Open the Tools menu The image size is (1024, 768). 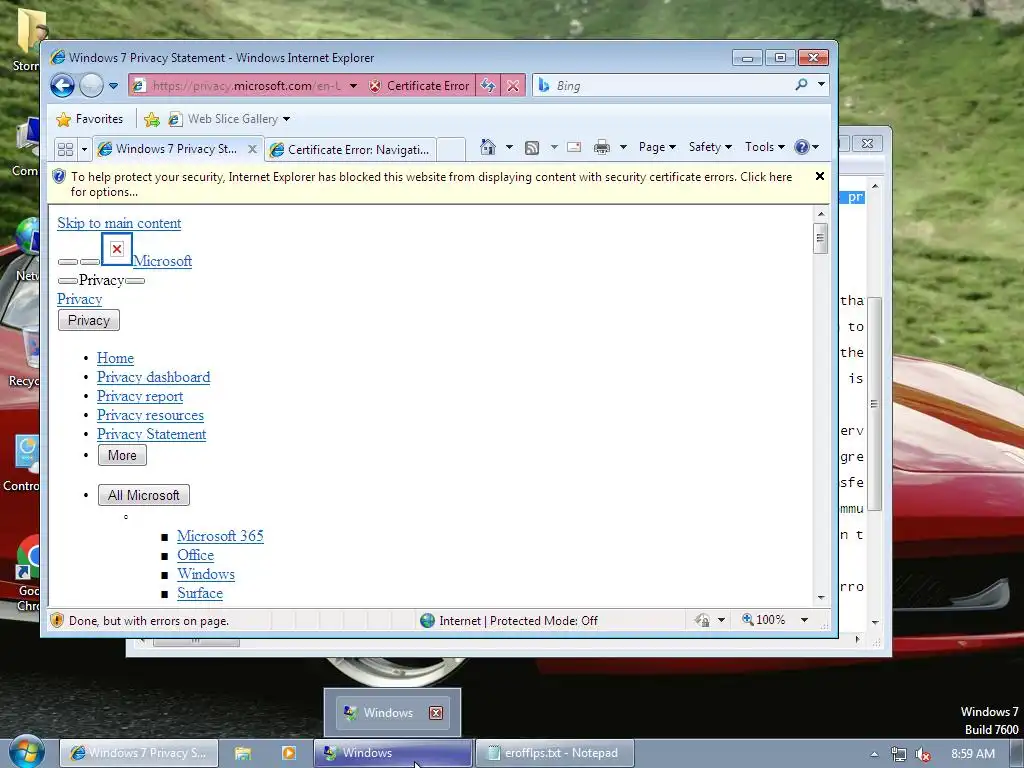[x=765, y=147]
